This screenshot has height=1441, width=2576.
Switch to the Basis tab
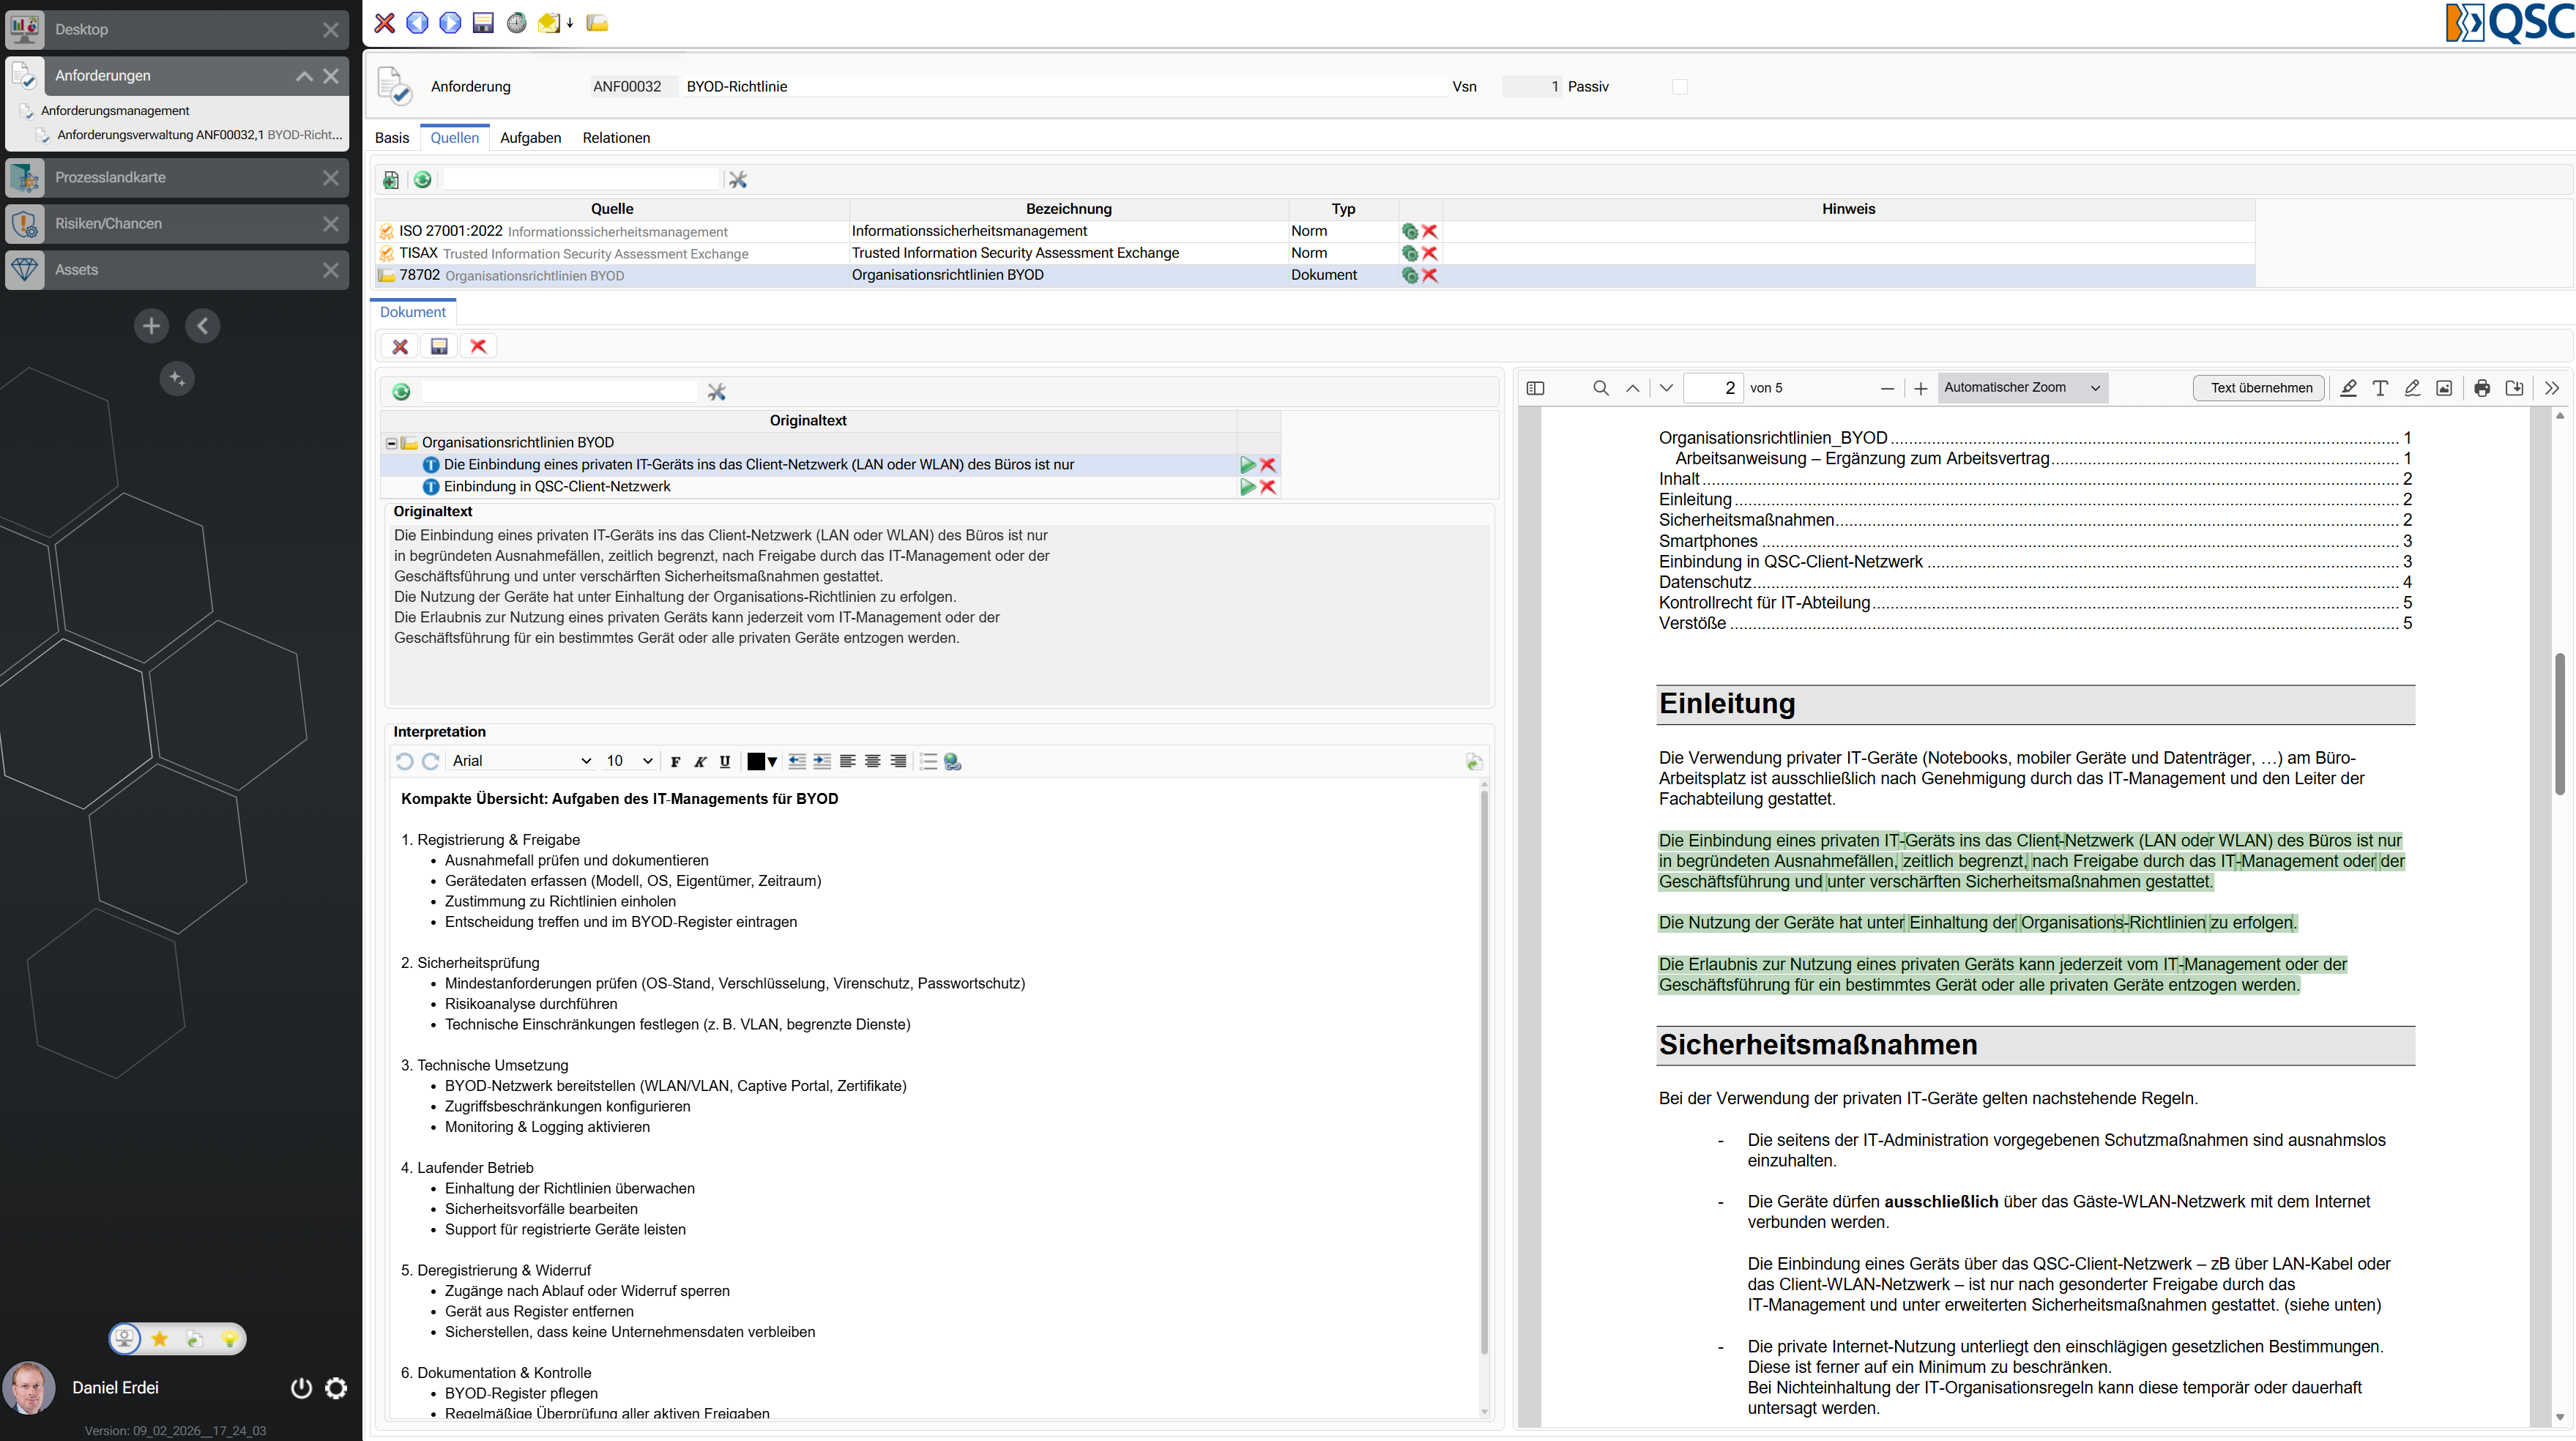click(392, 138)
